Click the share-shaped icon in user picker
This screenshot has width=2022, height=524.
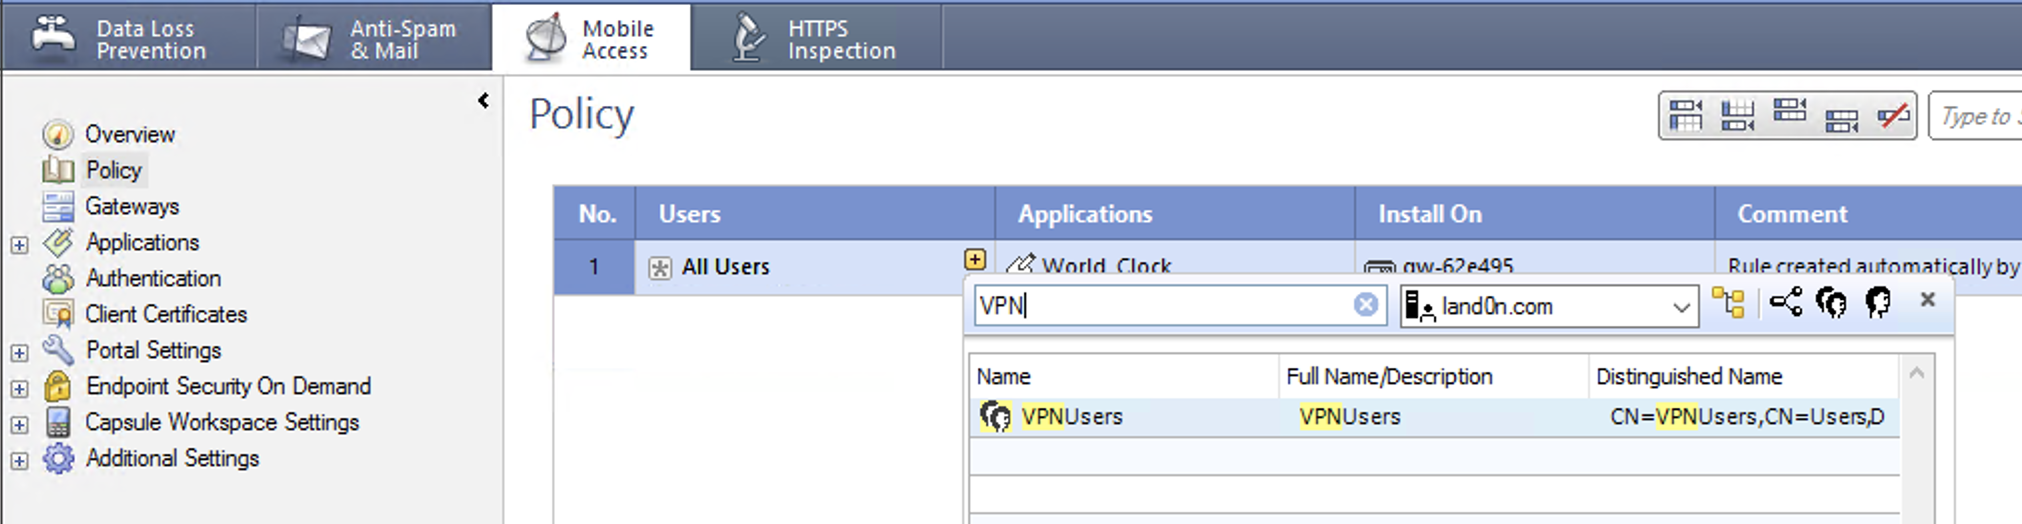pyautogui.click(x=1785, y=302)
